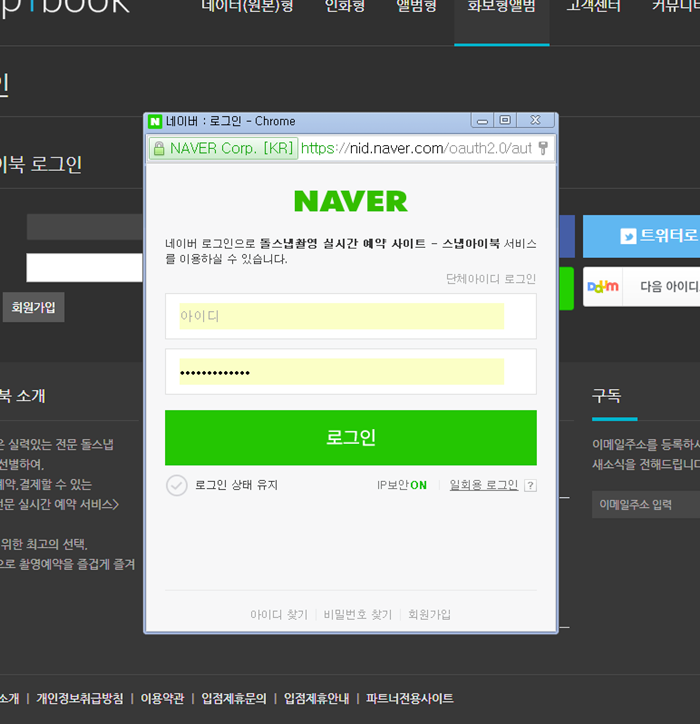This screenshot has height=724, width=700.
Task: Open 입점제휴문의 footer link
Action: coord(234,699)
